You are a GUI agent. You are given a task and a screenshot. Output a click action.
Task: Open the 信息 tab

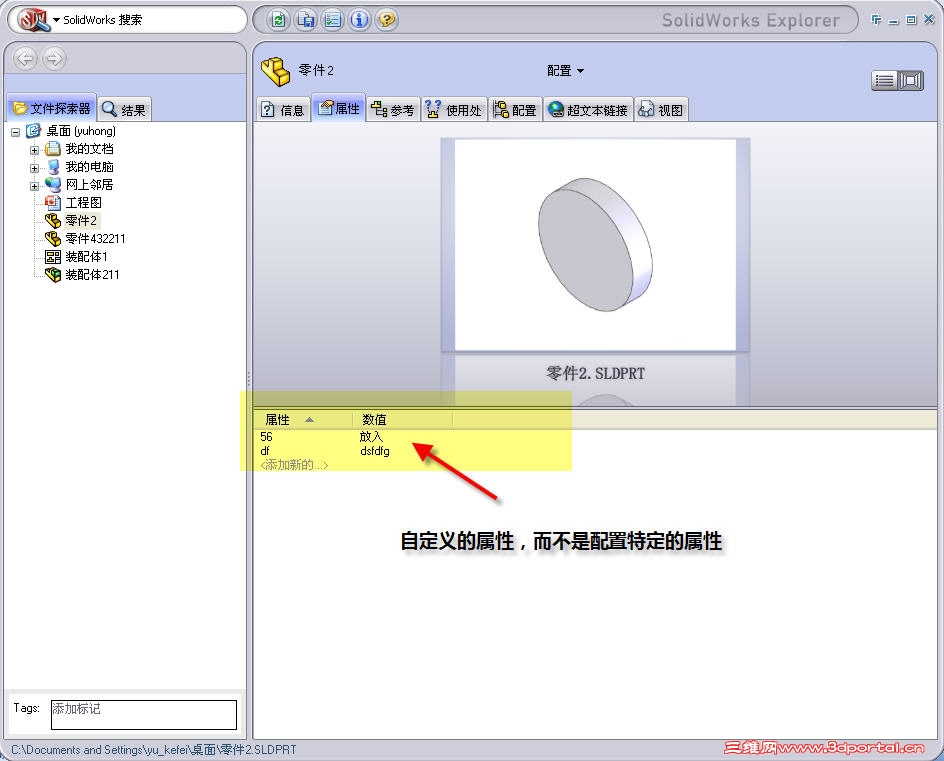tap(283, 110)
